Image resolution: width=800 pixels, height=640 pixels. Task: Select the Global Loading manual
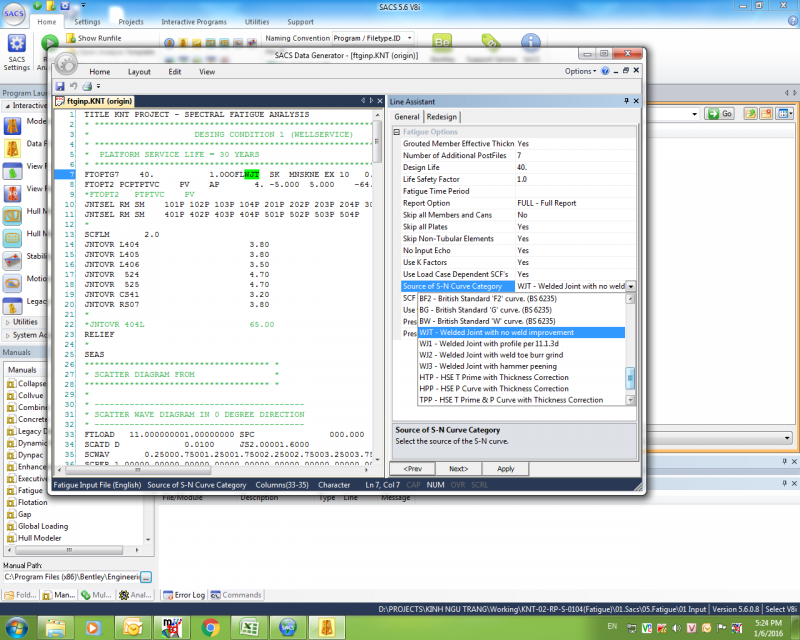point(43,526)
